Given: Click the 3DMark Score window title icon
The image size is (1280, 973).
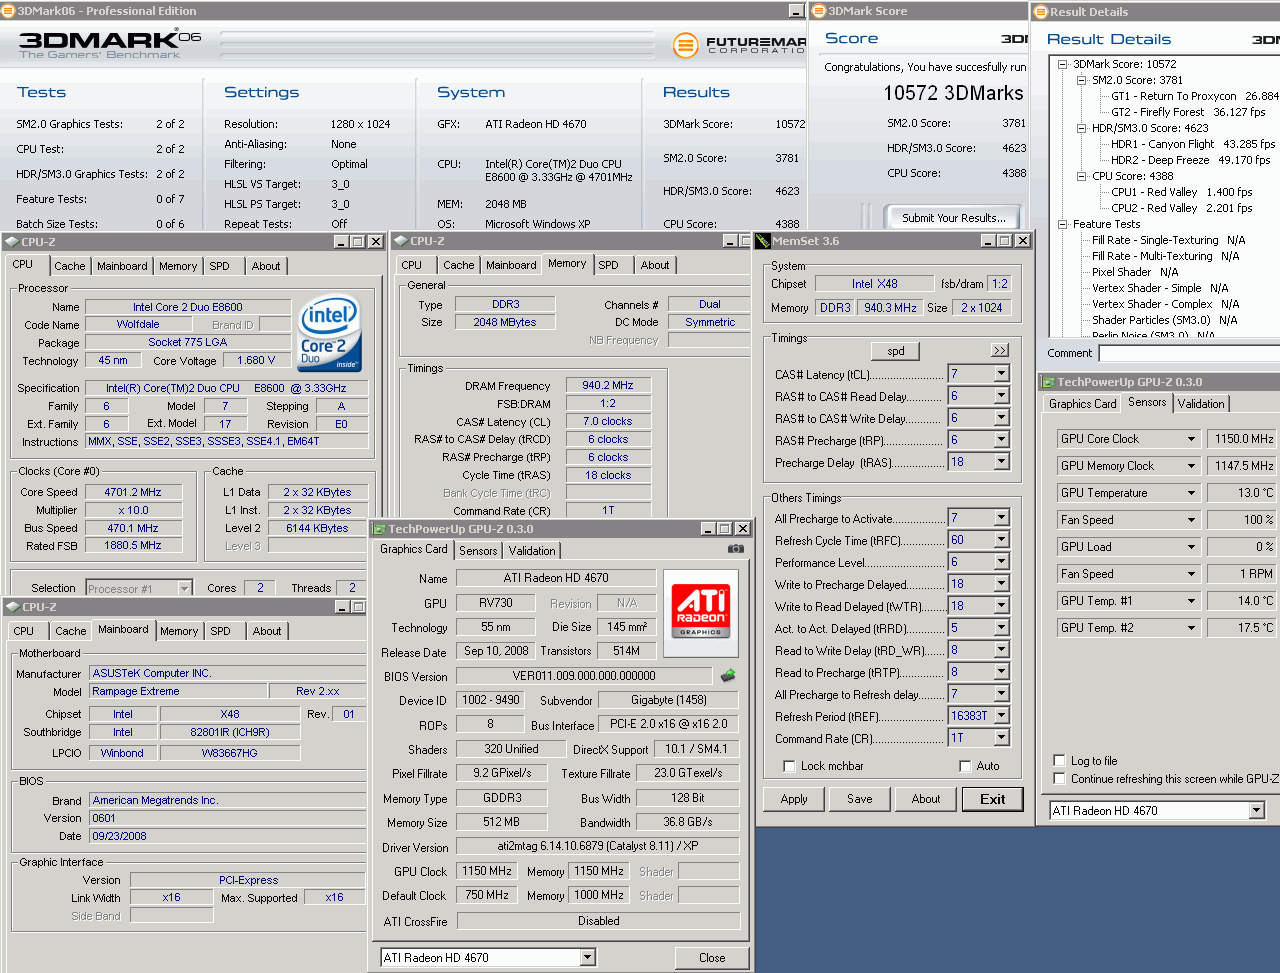Looking at the screenshot, I should 819,11.
